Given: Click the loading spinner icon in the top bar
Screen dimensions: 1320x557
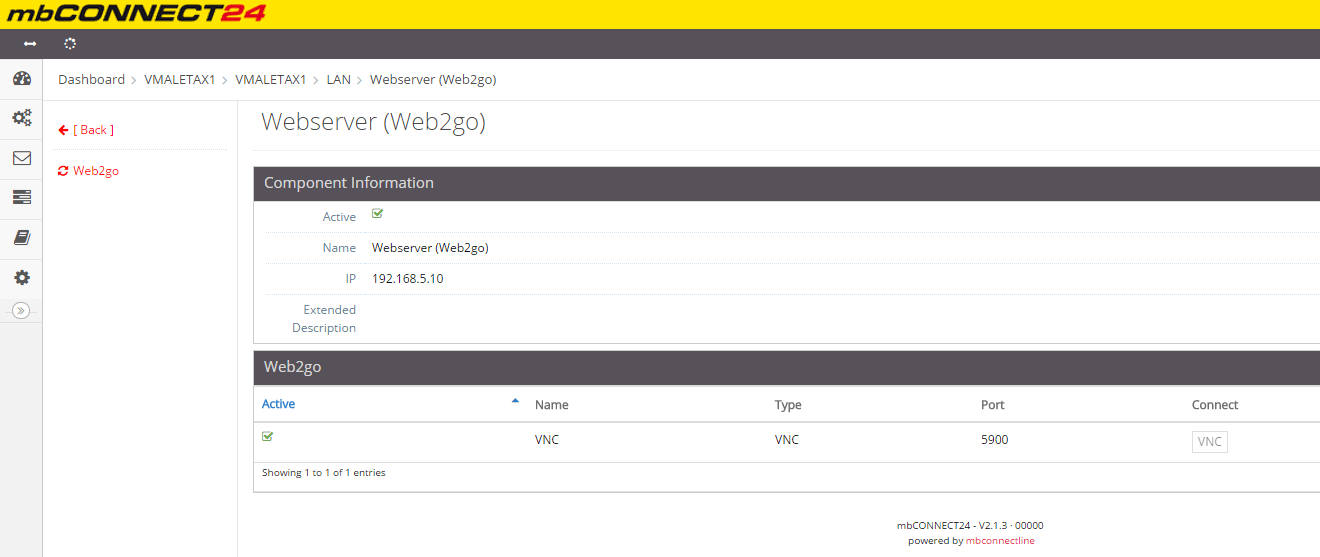Looking at the screenshot, I should point(70,44).
